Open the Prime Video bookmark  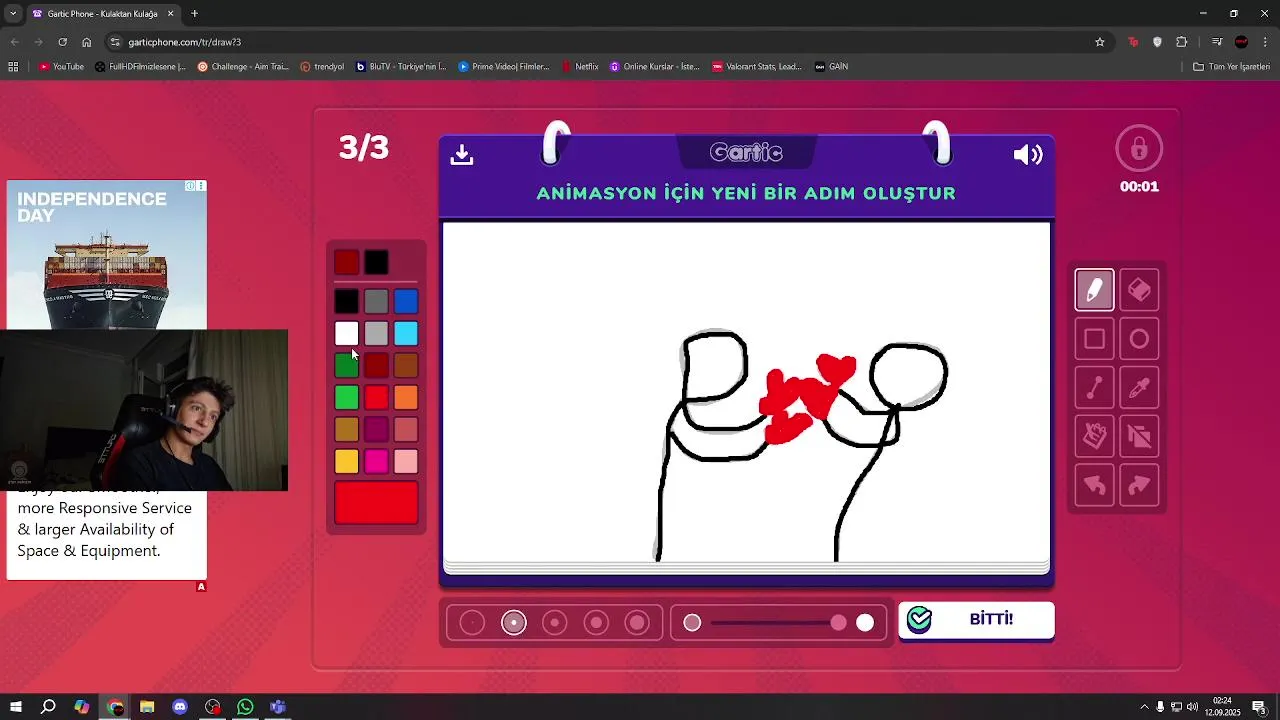click(504, 67)
